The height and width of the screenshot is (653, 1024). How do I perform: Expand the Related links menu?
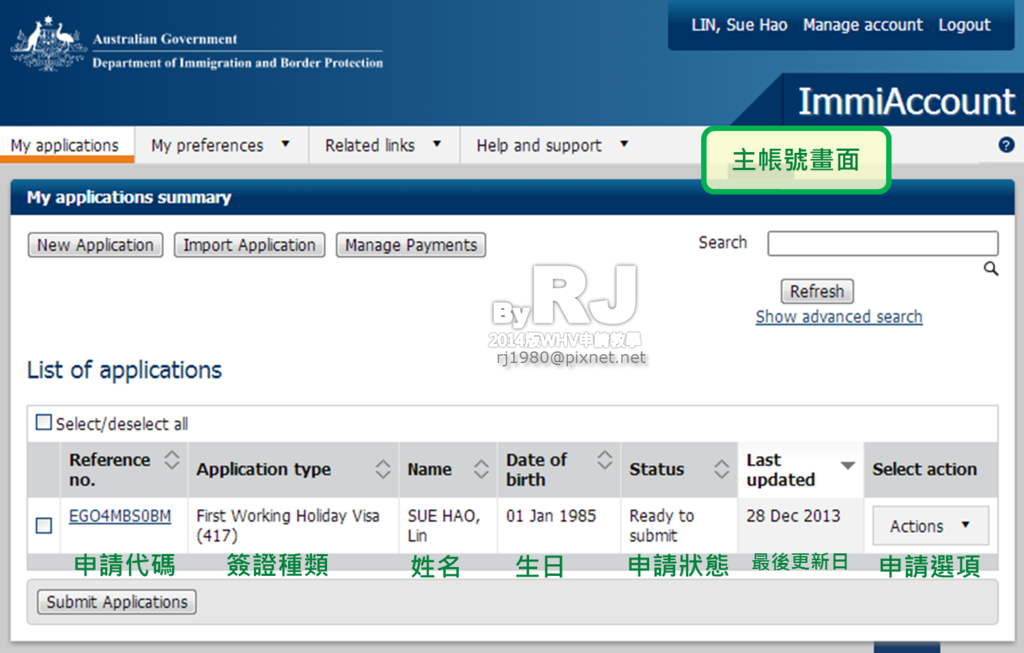(383, 145)
